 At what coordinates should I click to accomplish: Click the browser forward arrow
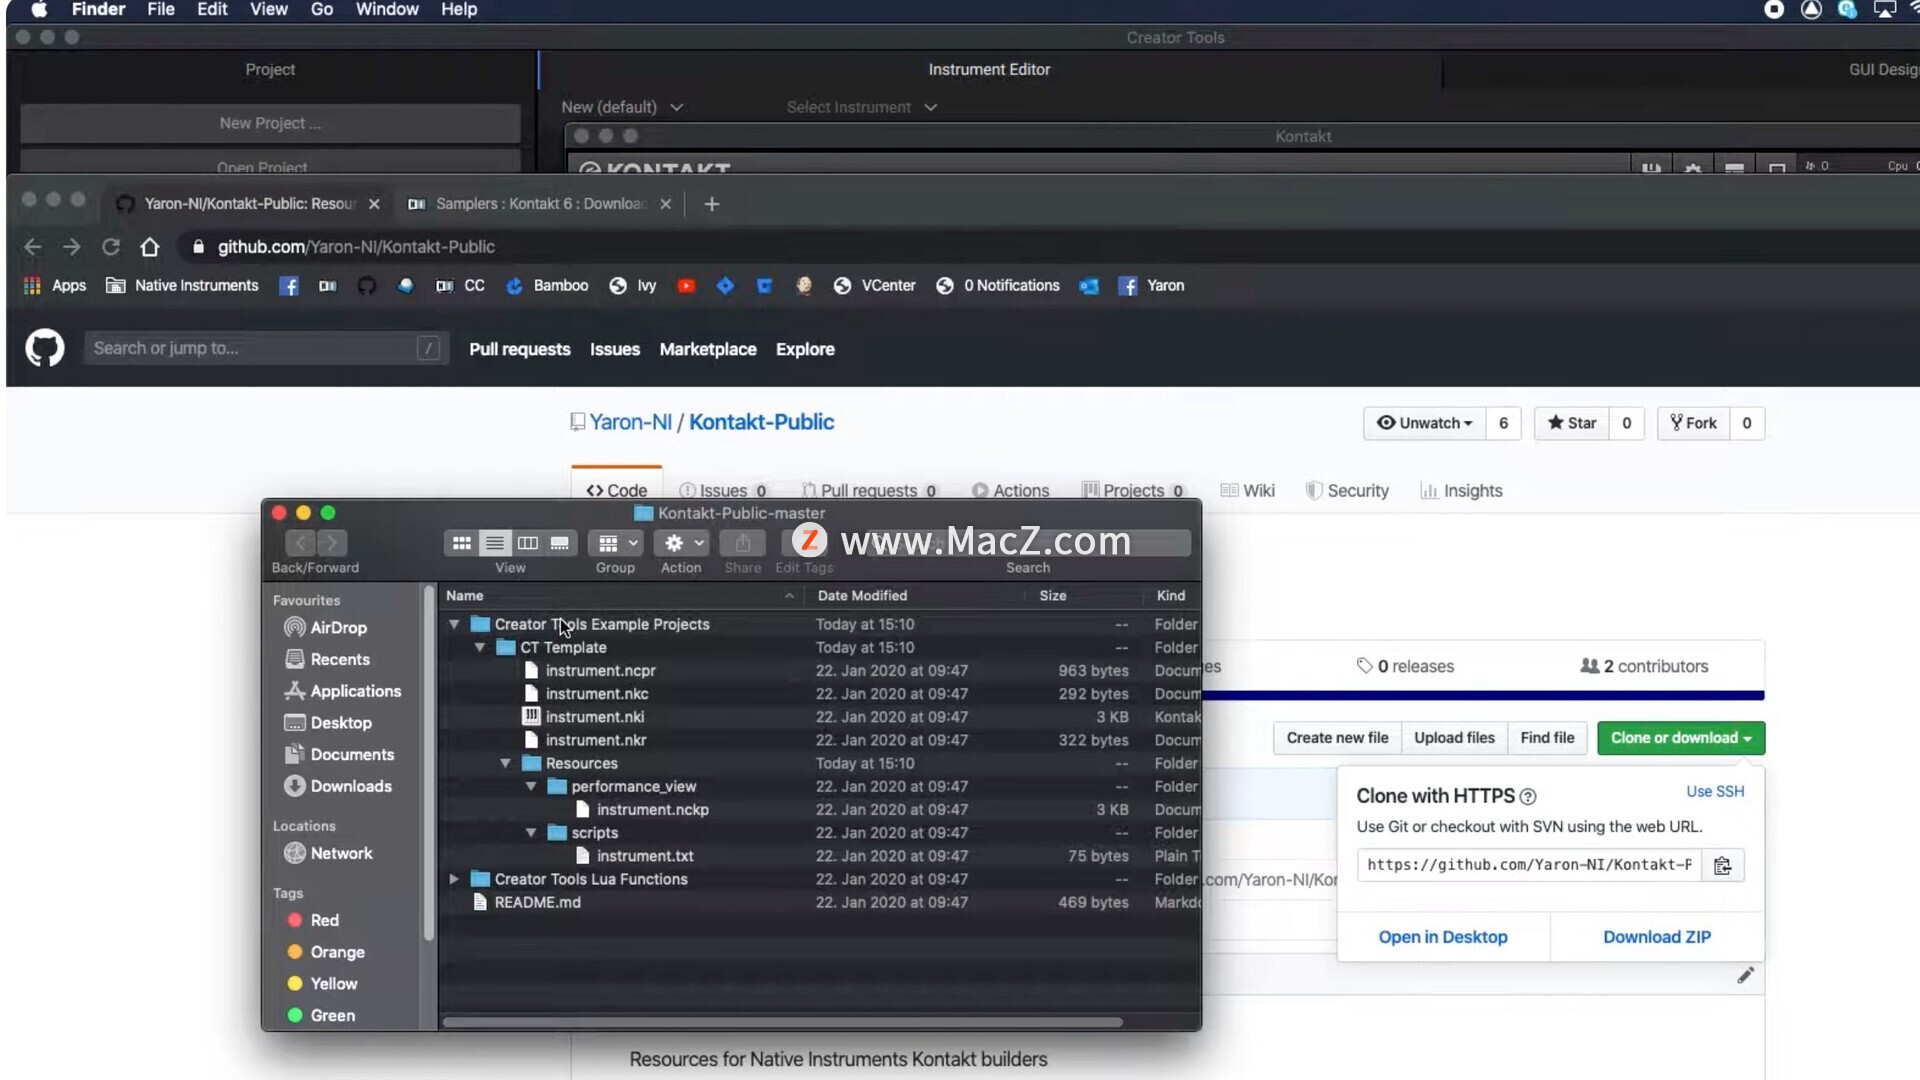[71, 247]
